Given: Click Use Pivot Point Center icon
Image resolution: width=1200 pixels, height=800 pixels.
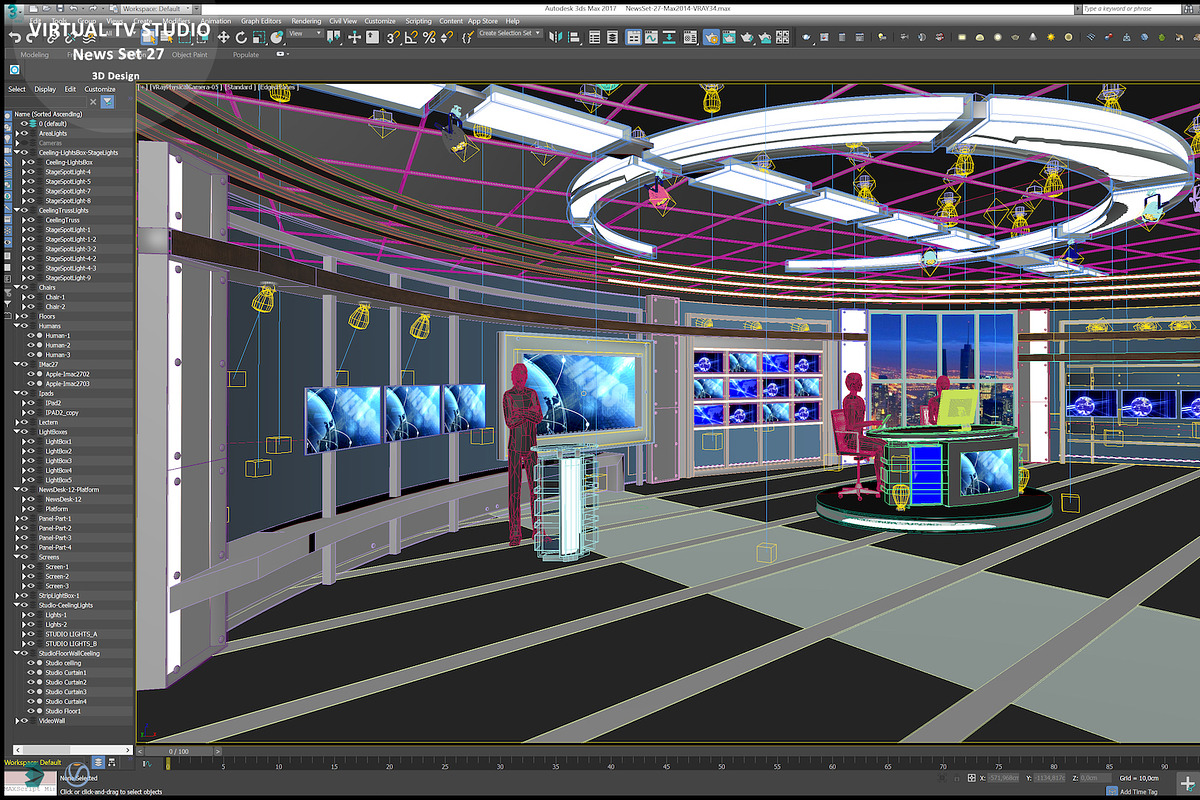Looking at the screenshot, I should click(x=332, y=37).
